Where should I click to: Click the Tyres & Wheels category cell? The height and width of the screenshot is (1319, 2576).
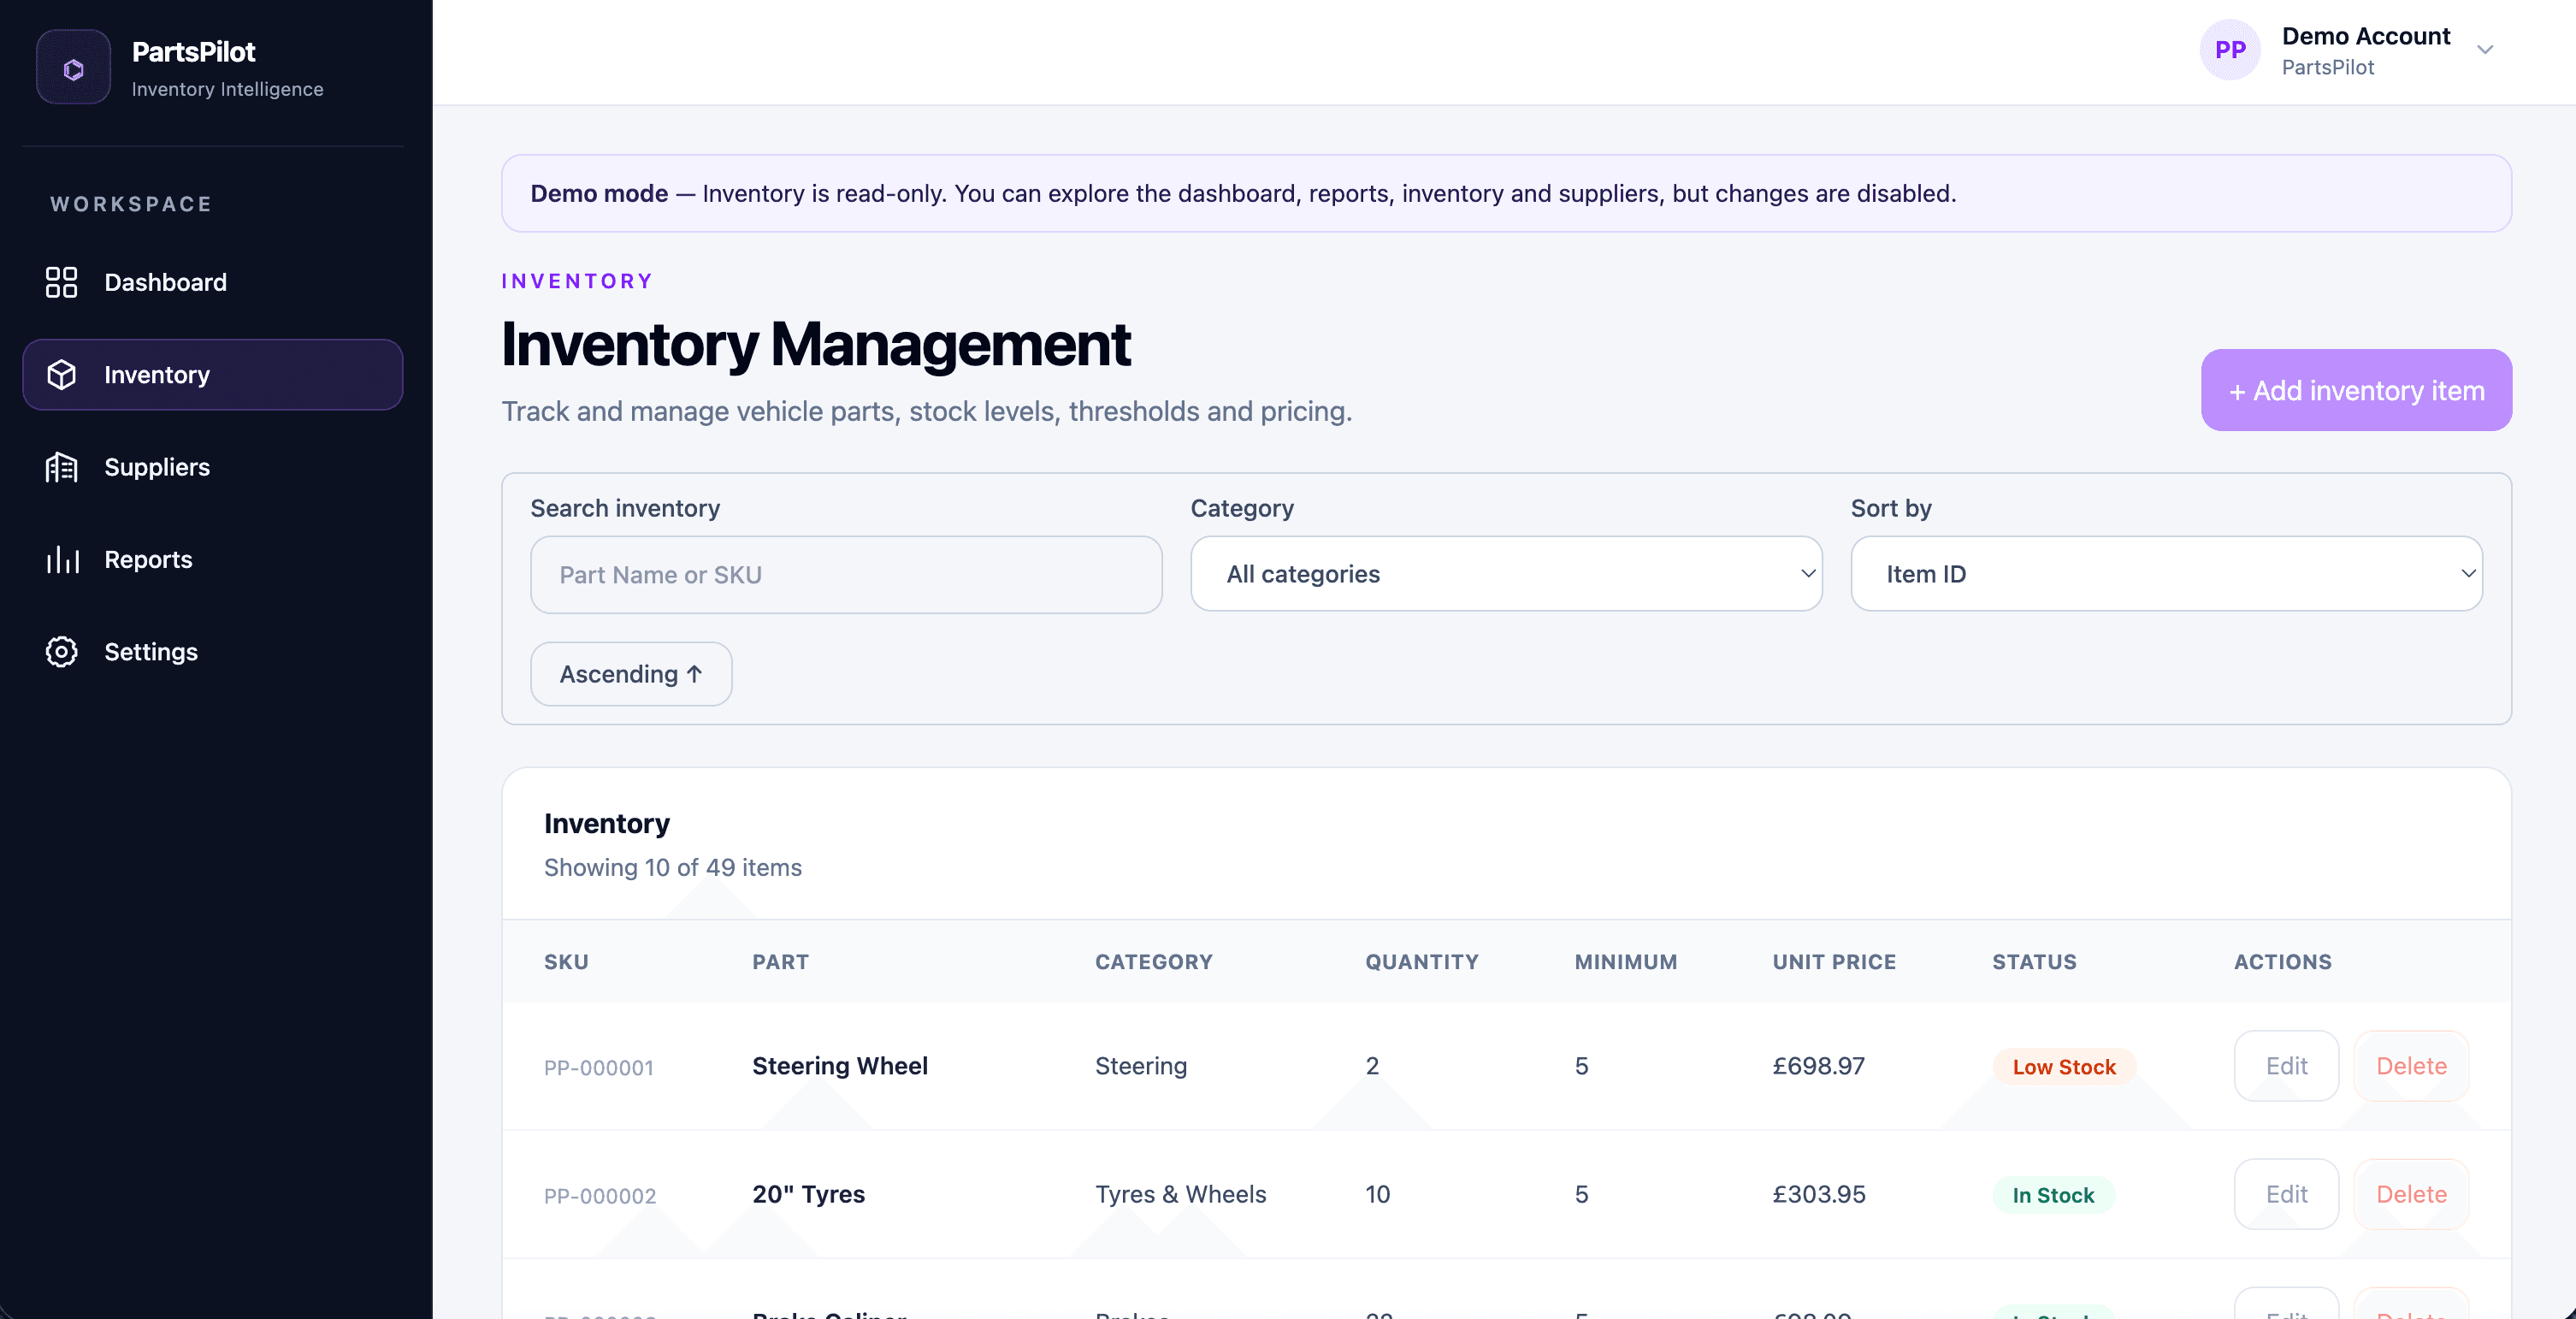(x=1180, y=1194)
